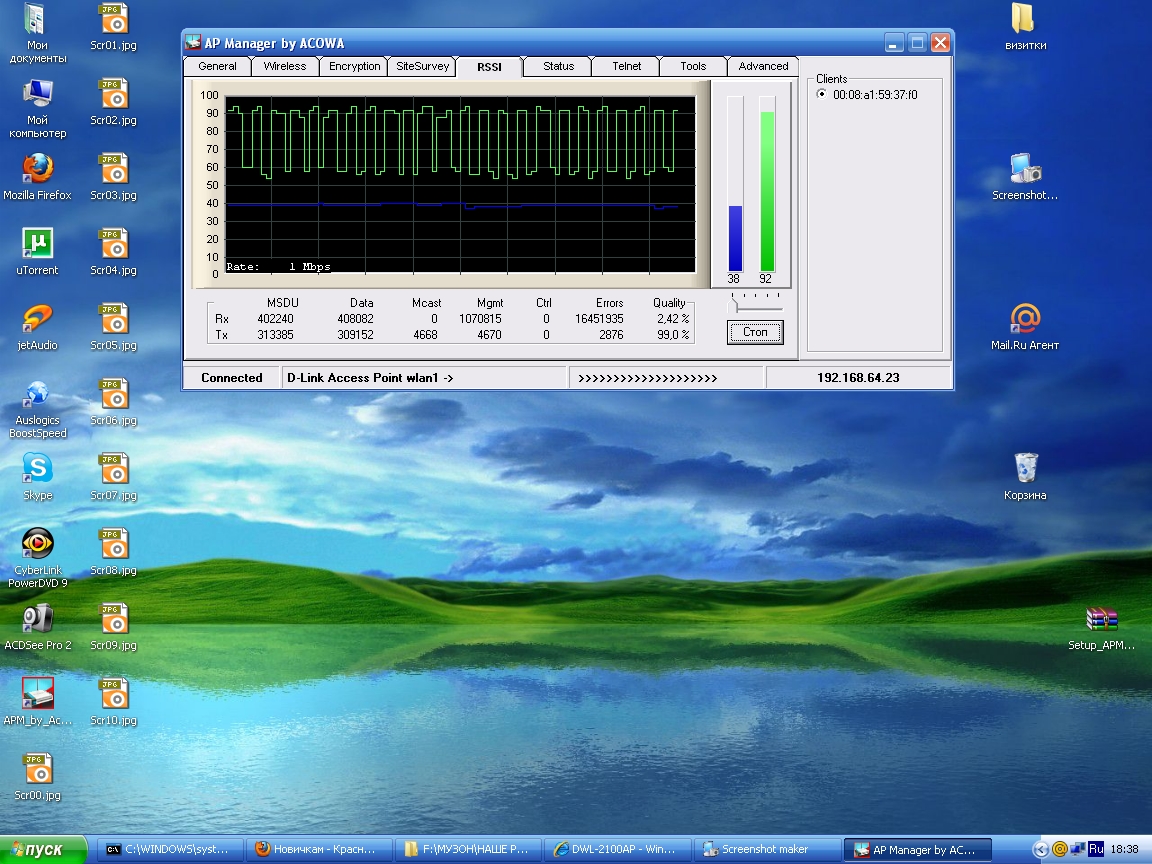1152x864 pixels.
Task: Click the Пуск start button
Action: [38, 850]
